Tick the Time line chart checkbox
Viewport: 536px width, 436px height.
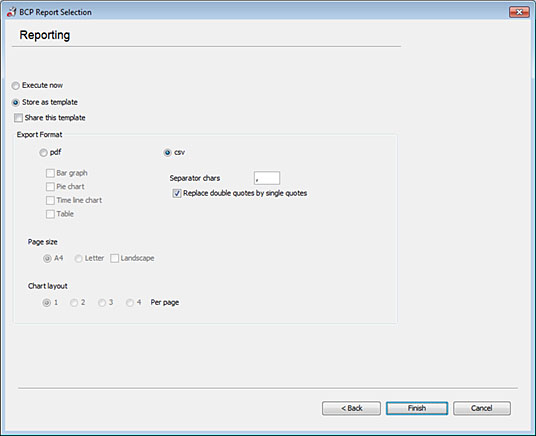(50, 200)
